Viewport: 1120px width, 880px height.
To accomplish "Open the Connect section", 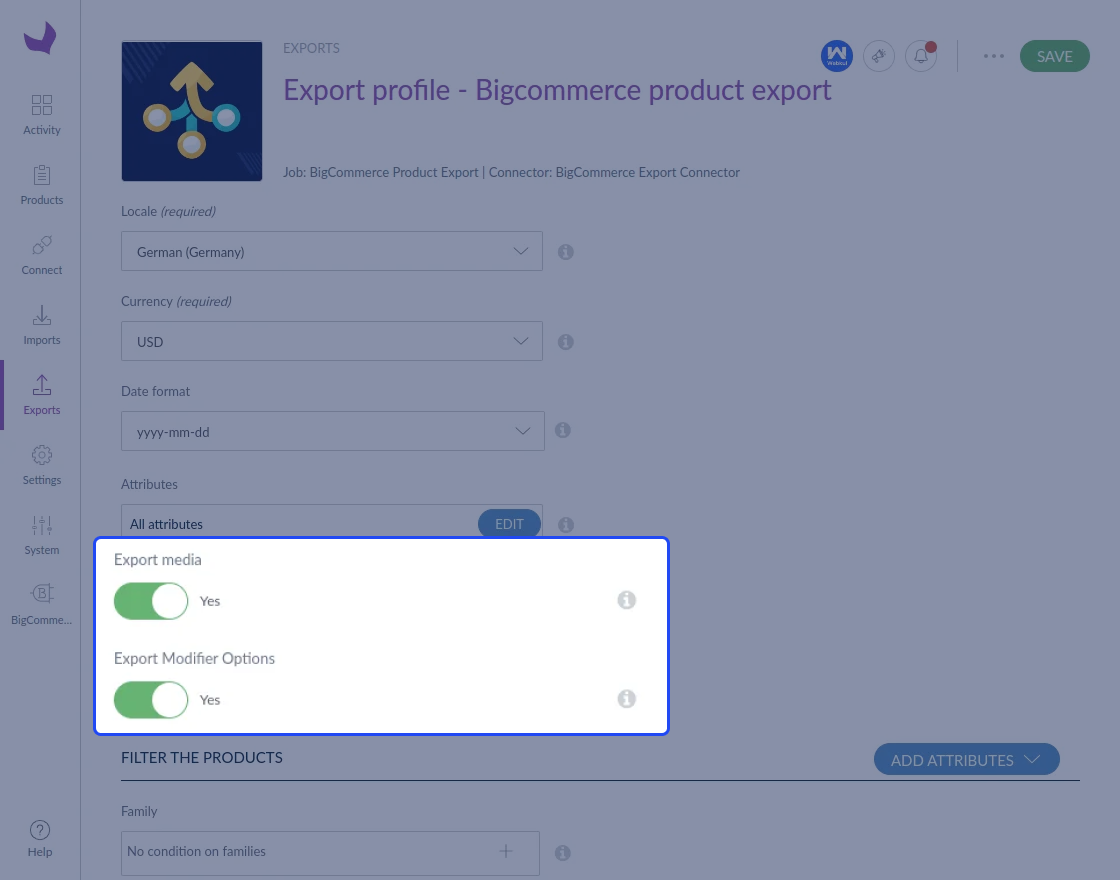I will point(41,255).
